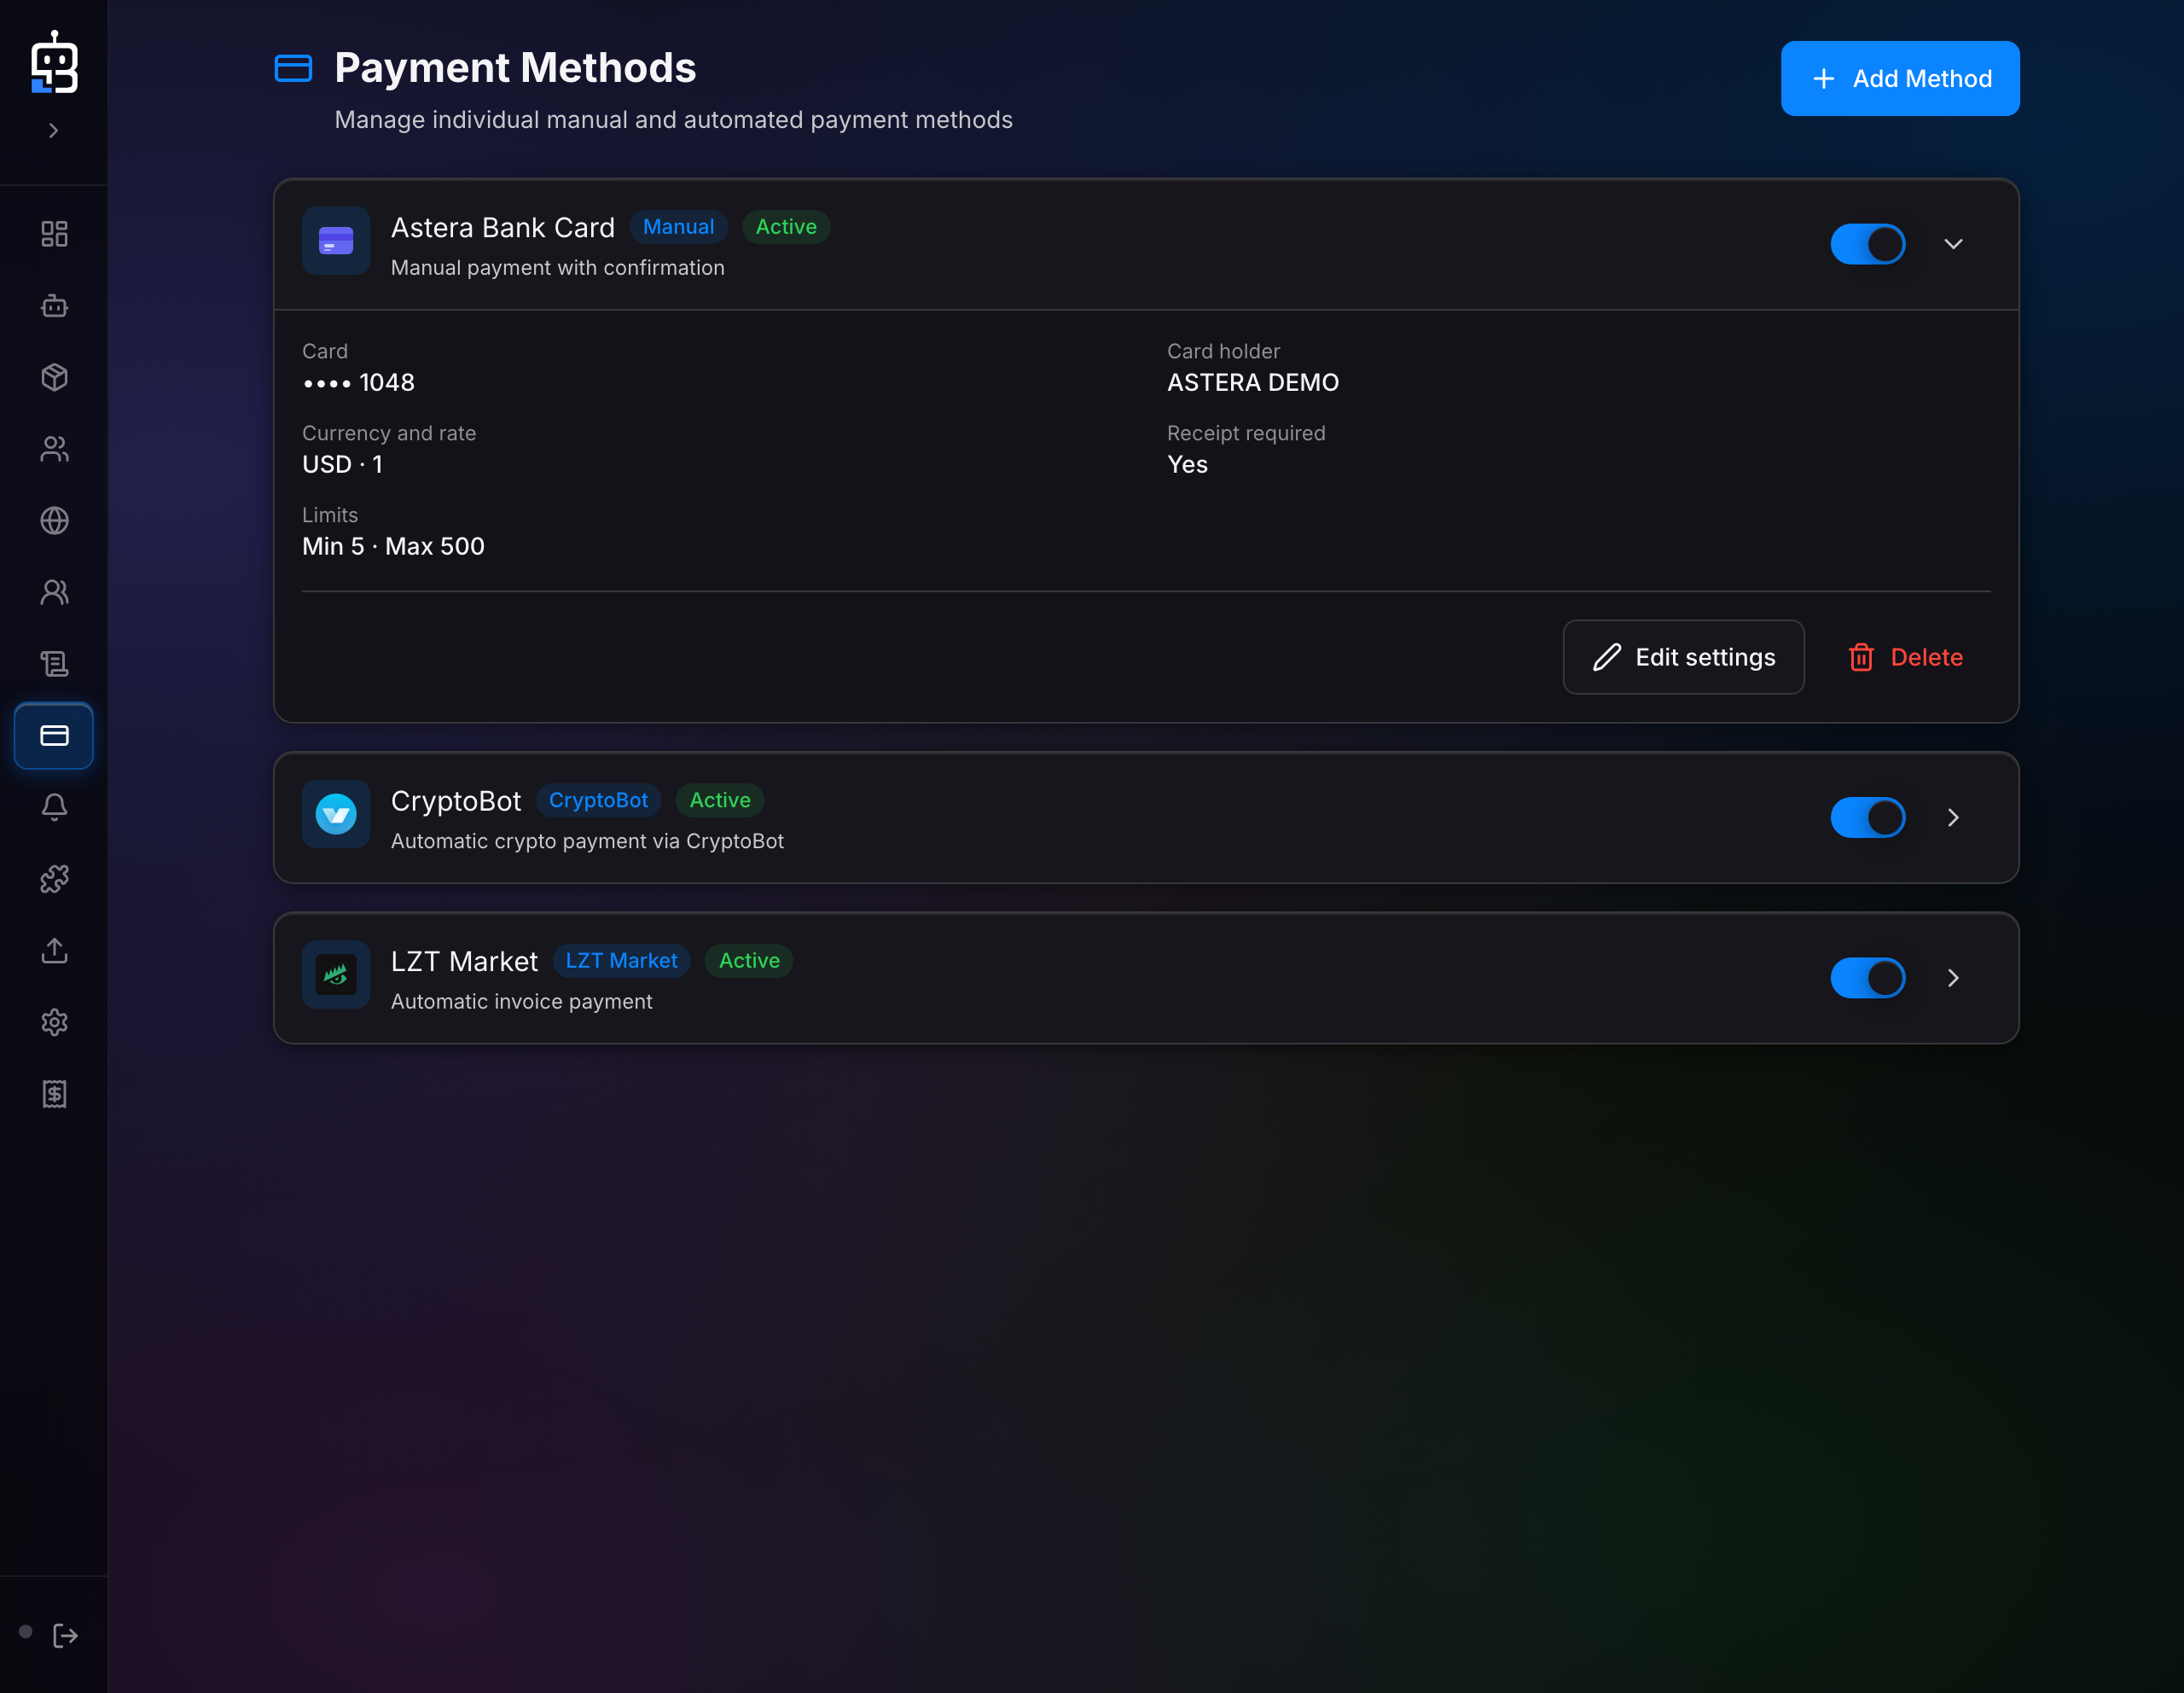Open the two-person contacts icon in sidebar
Viewport: 2184px width, 1693px height.
[x=54, y=592]
